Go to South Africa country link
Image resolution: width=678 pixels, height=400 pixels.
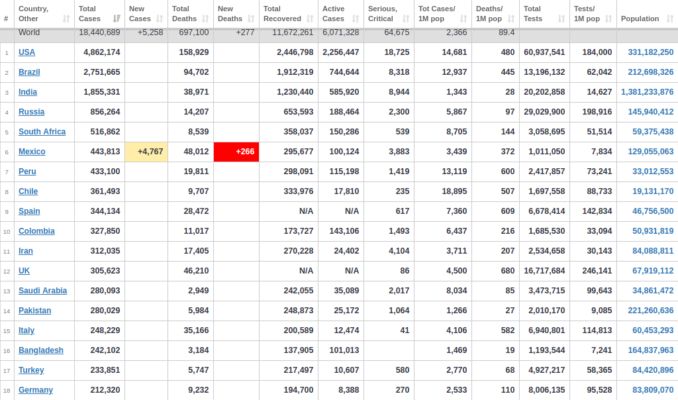click(43, 131)
